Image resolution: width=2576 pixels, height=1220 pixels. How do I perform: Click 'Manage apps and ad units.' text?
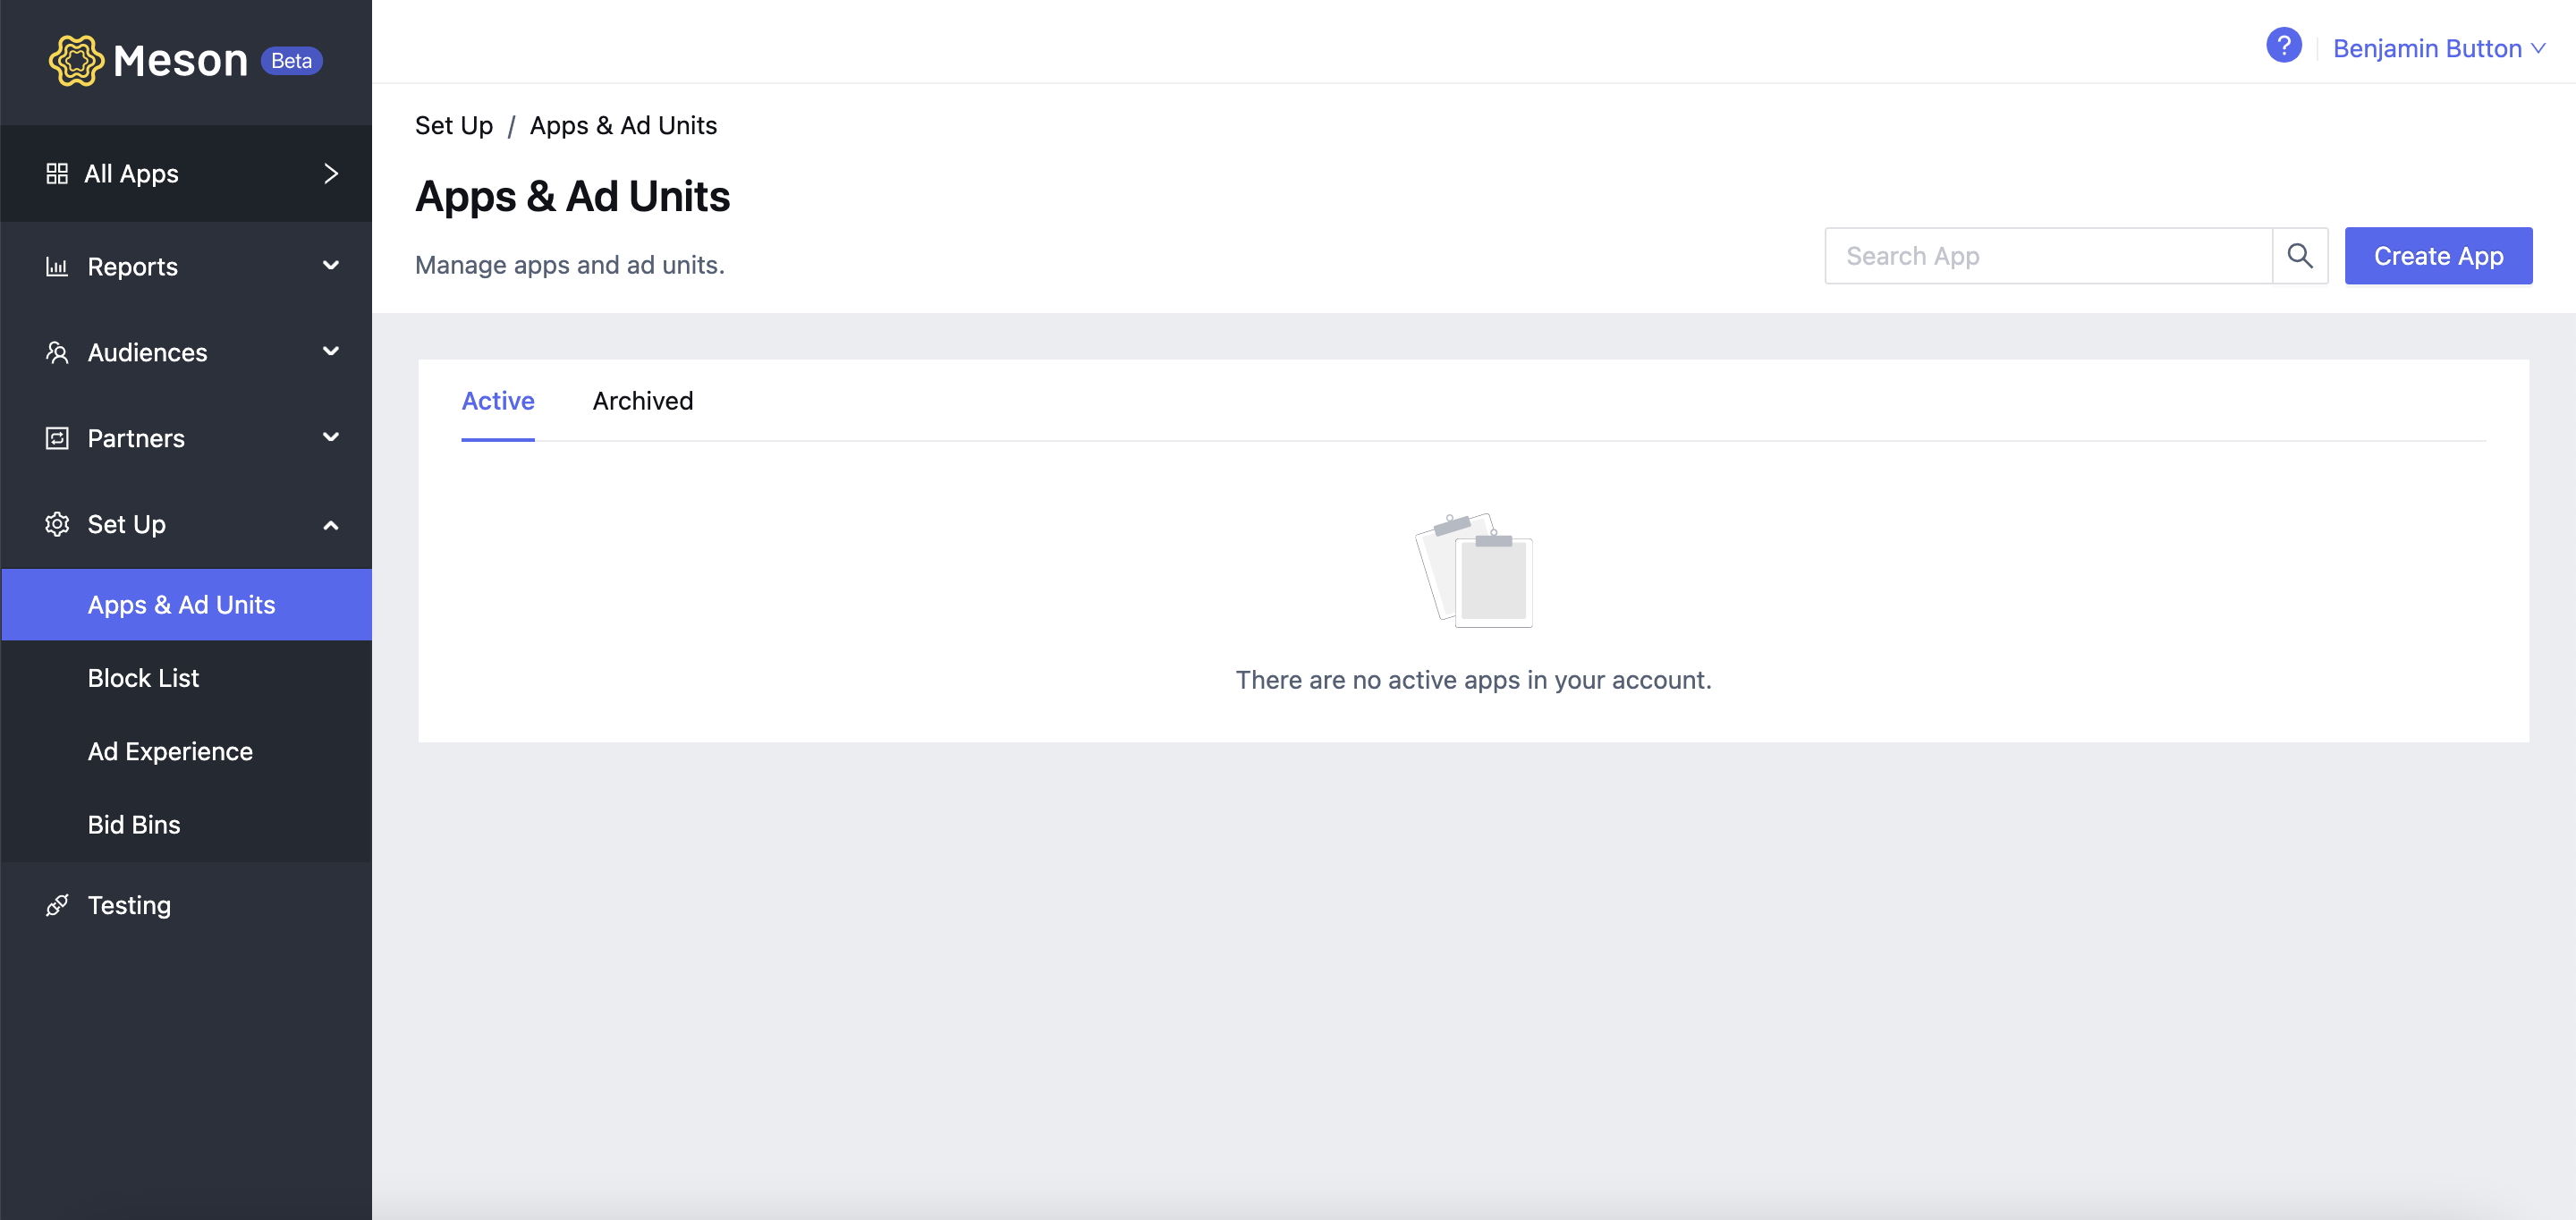point(569,265)
